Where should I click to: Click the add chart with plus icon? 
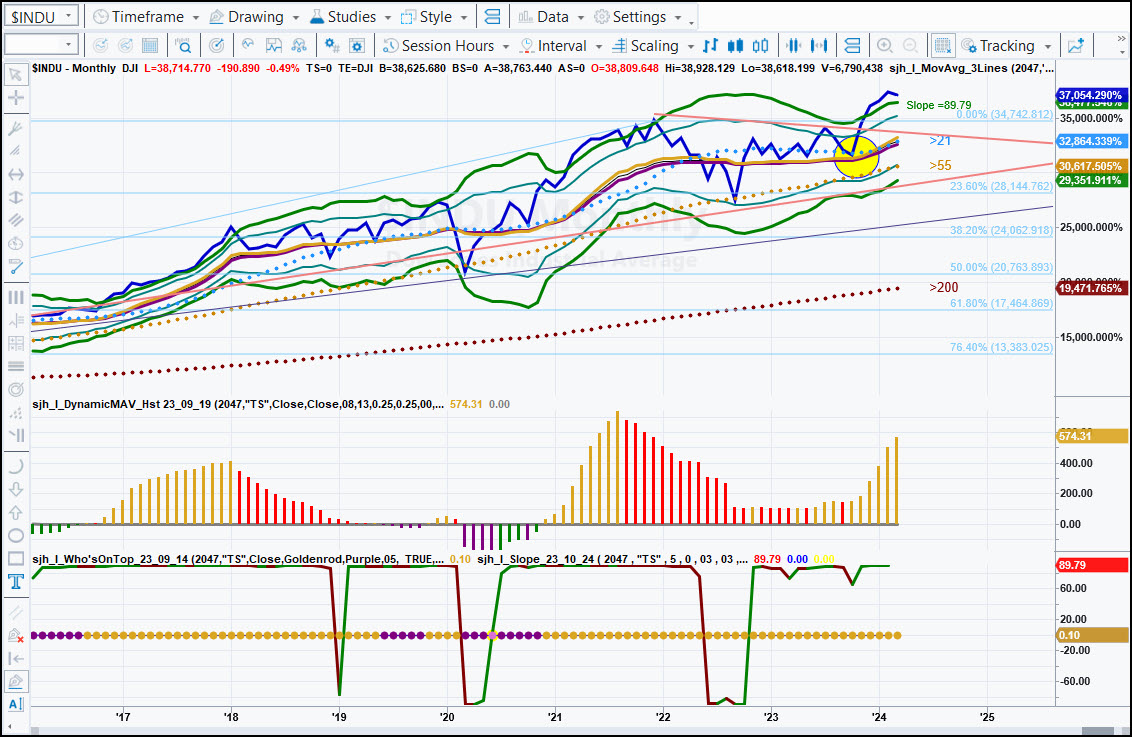tap(1076, 45)
